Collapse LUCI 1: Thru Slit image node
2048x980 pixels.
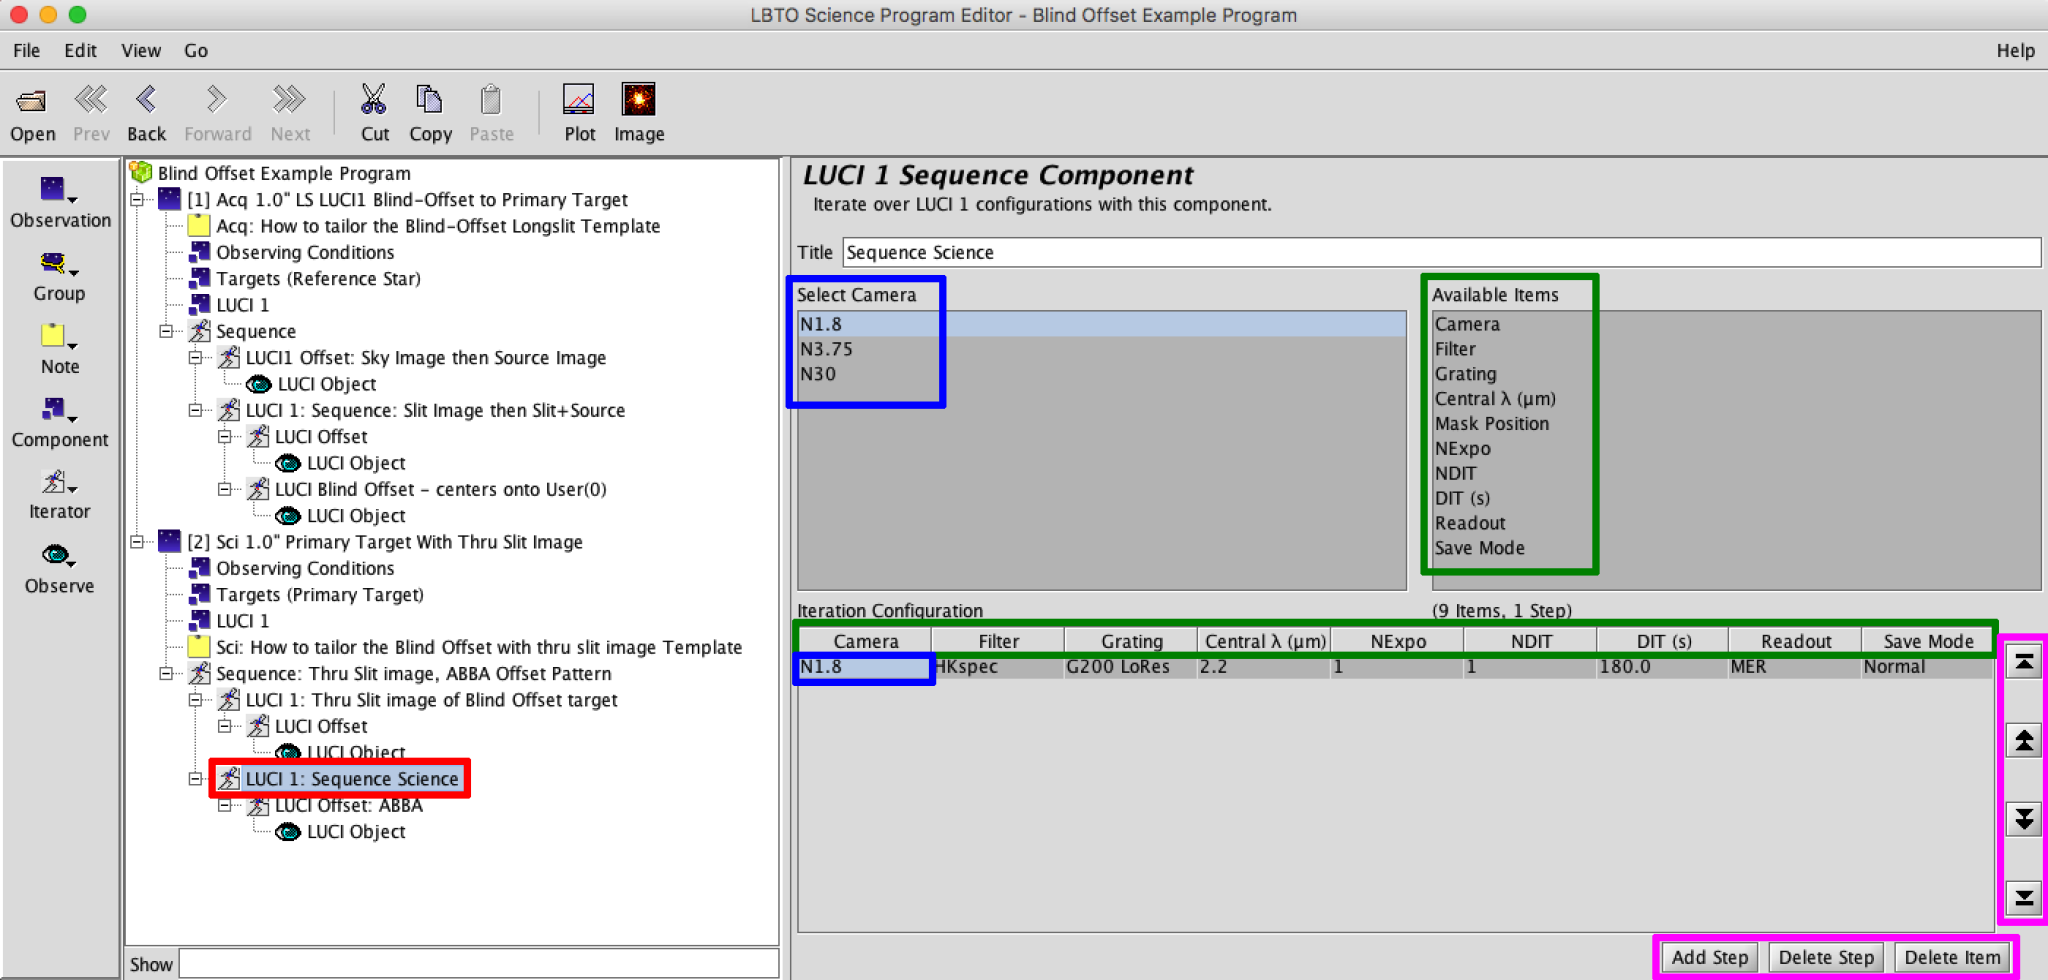(195, 700)
